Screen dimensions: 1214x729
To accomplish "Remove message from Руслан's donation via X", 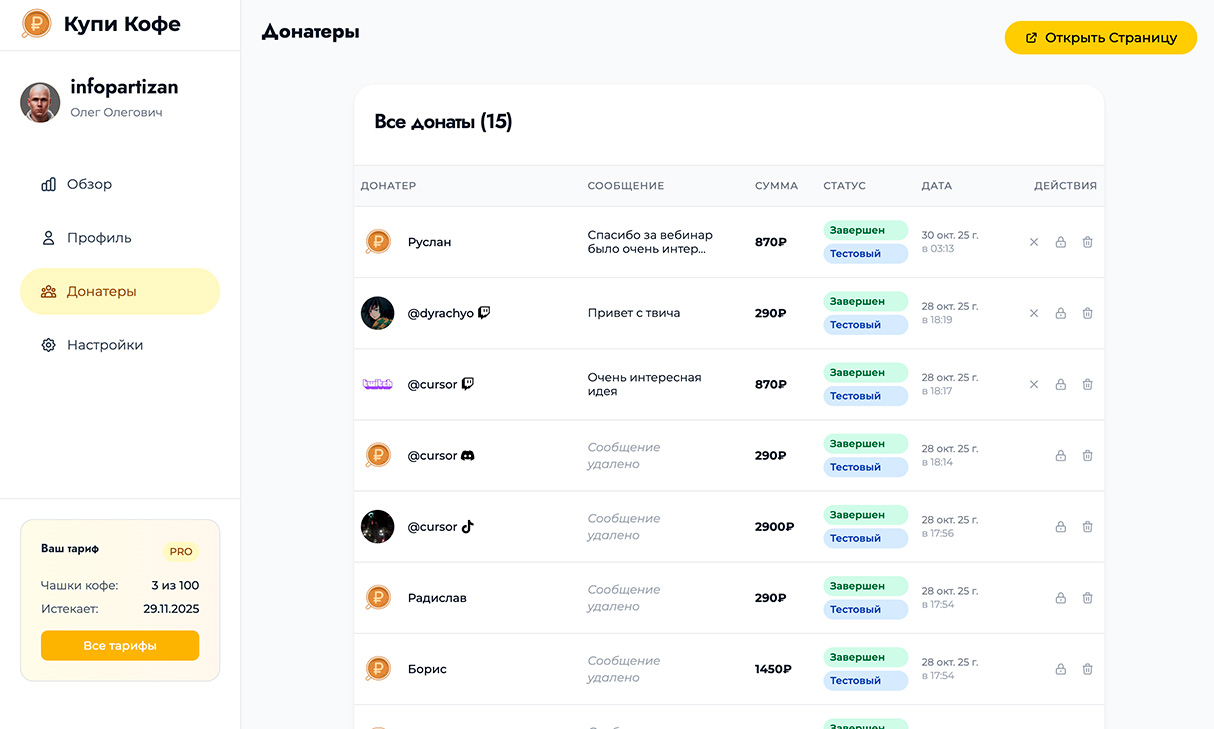I will [x=1034, y=242].
